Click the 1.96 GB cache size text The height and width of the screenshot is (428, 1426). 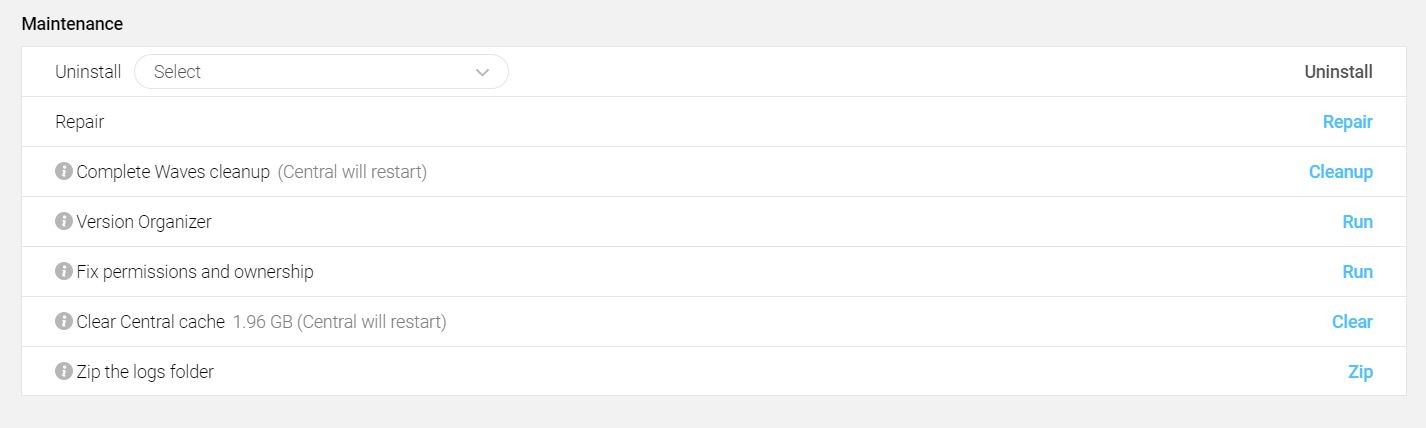pyautogui.click(x=262, y=322)
